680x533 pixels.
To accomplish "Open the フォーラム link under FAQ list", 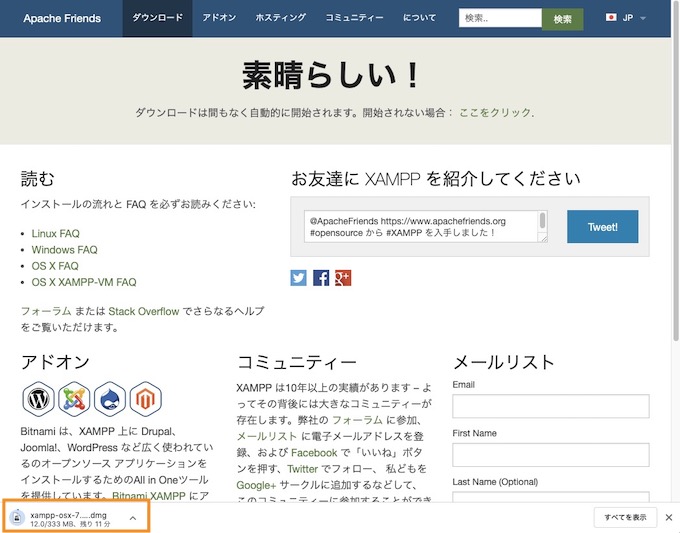I will click(x=46, y=311).
